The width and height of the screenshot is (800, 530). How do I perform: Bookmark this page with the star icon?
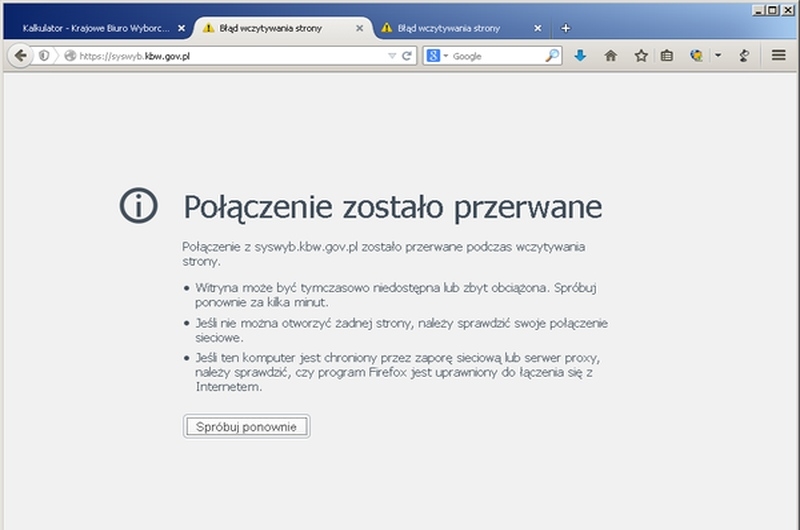(641, 56)
